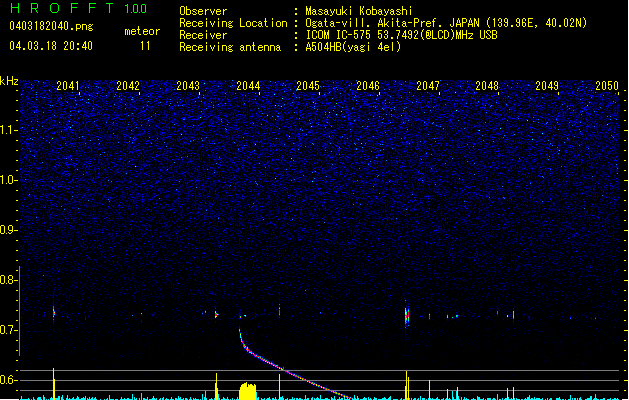Click the wide yellow power burst block

(x=245, y=390)
